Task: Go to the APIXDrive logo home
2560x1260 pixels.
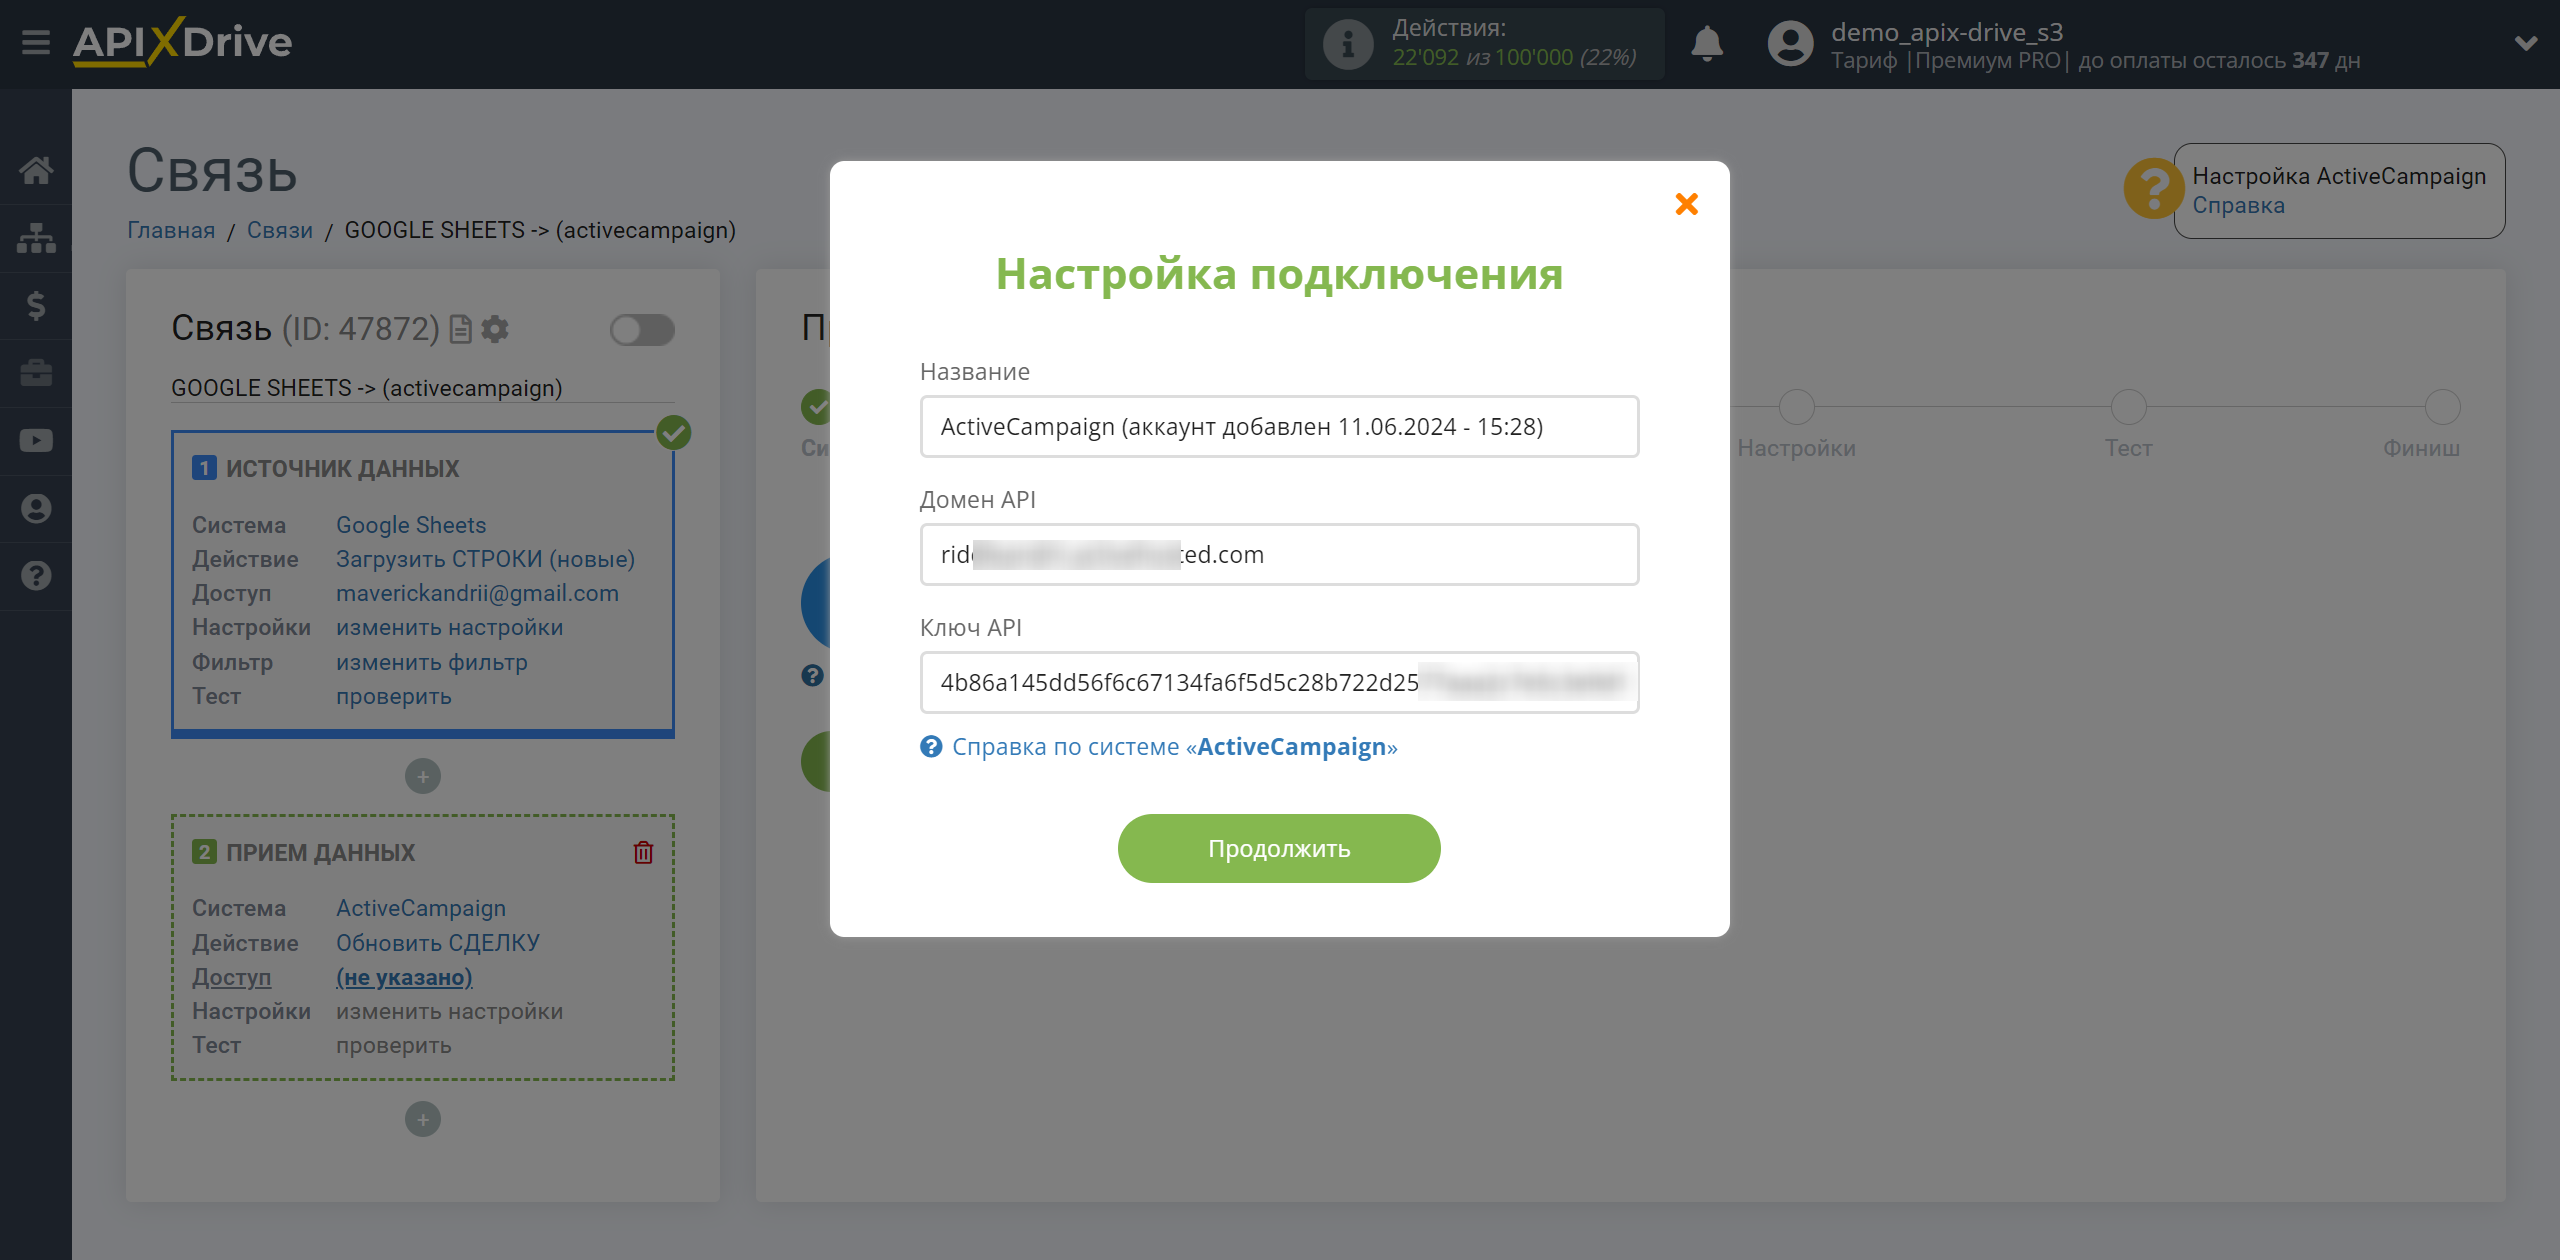Action: click(182, 42)
